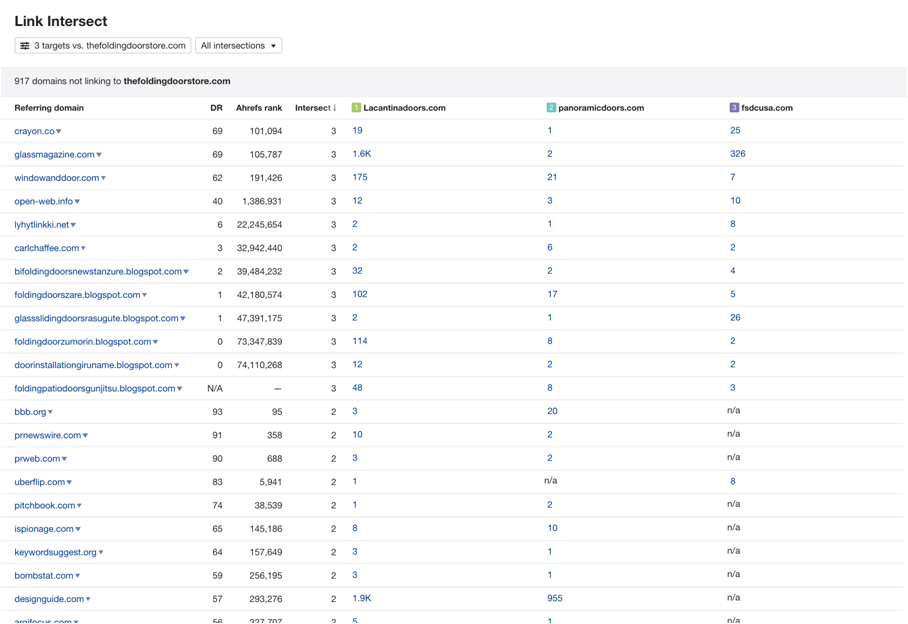Select the N/A DR value for foldingpatiodoorsgunjitsu

point(215,388)
